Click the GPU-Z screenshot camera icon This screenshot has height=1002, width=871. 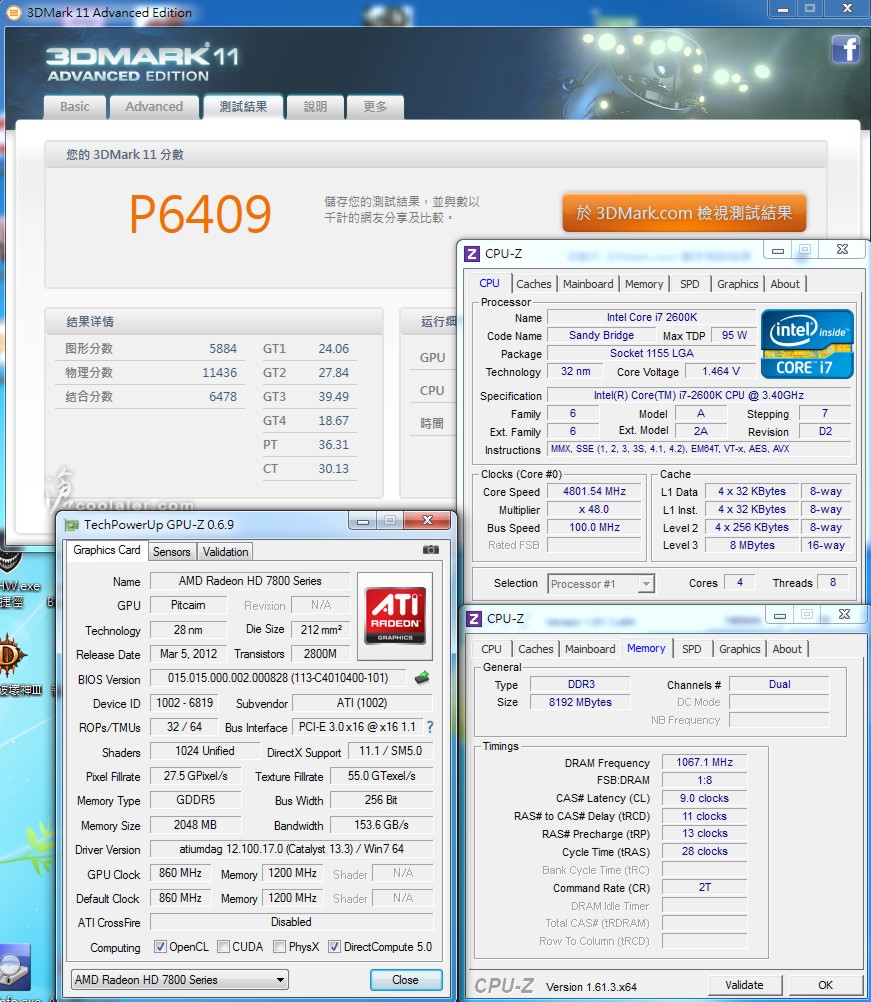[x=431, y=550]
